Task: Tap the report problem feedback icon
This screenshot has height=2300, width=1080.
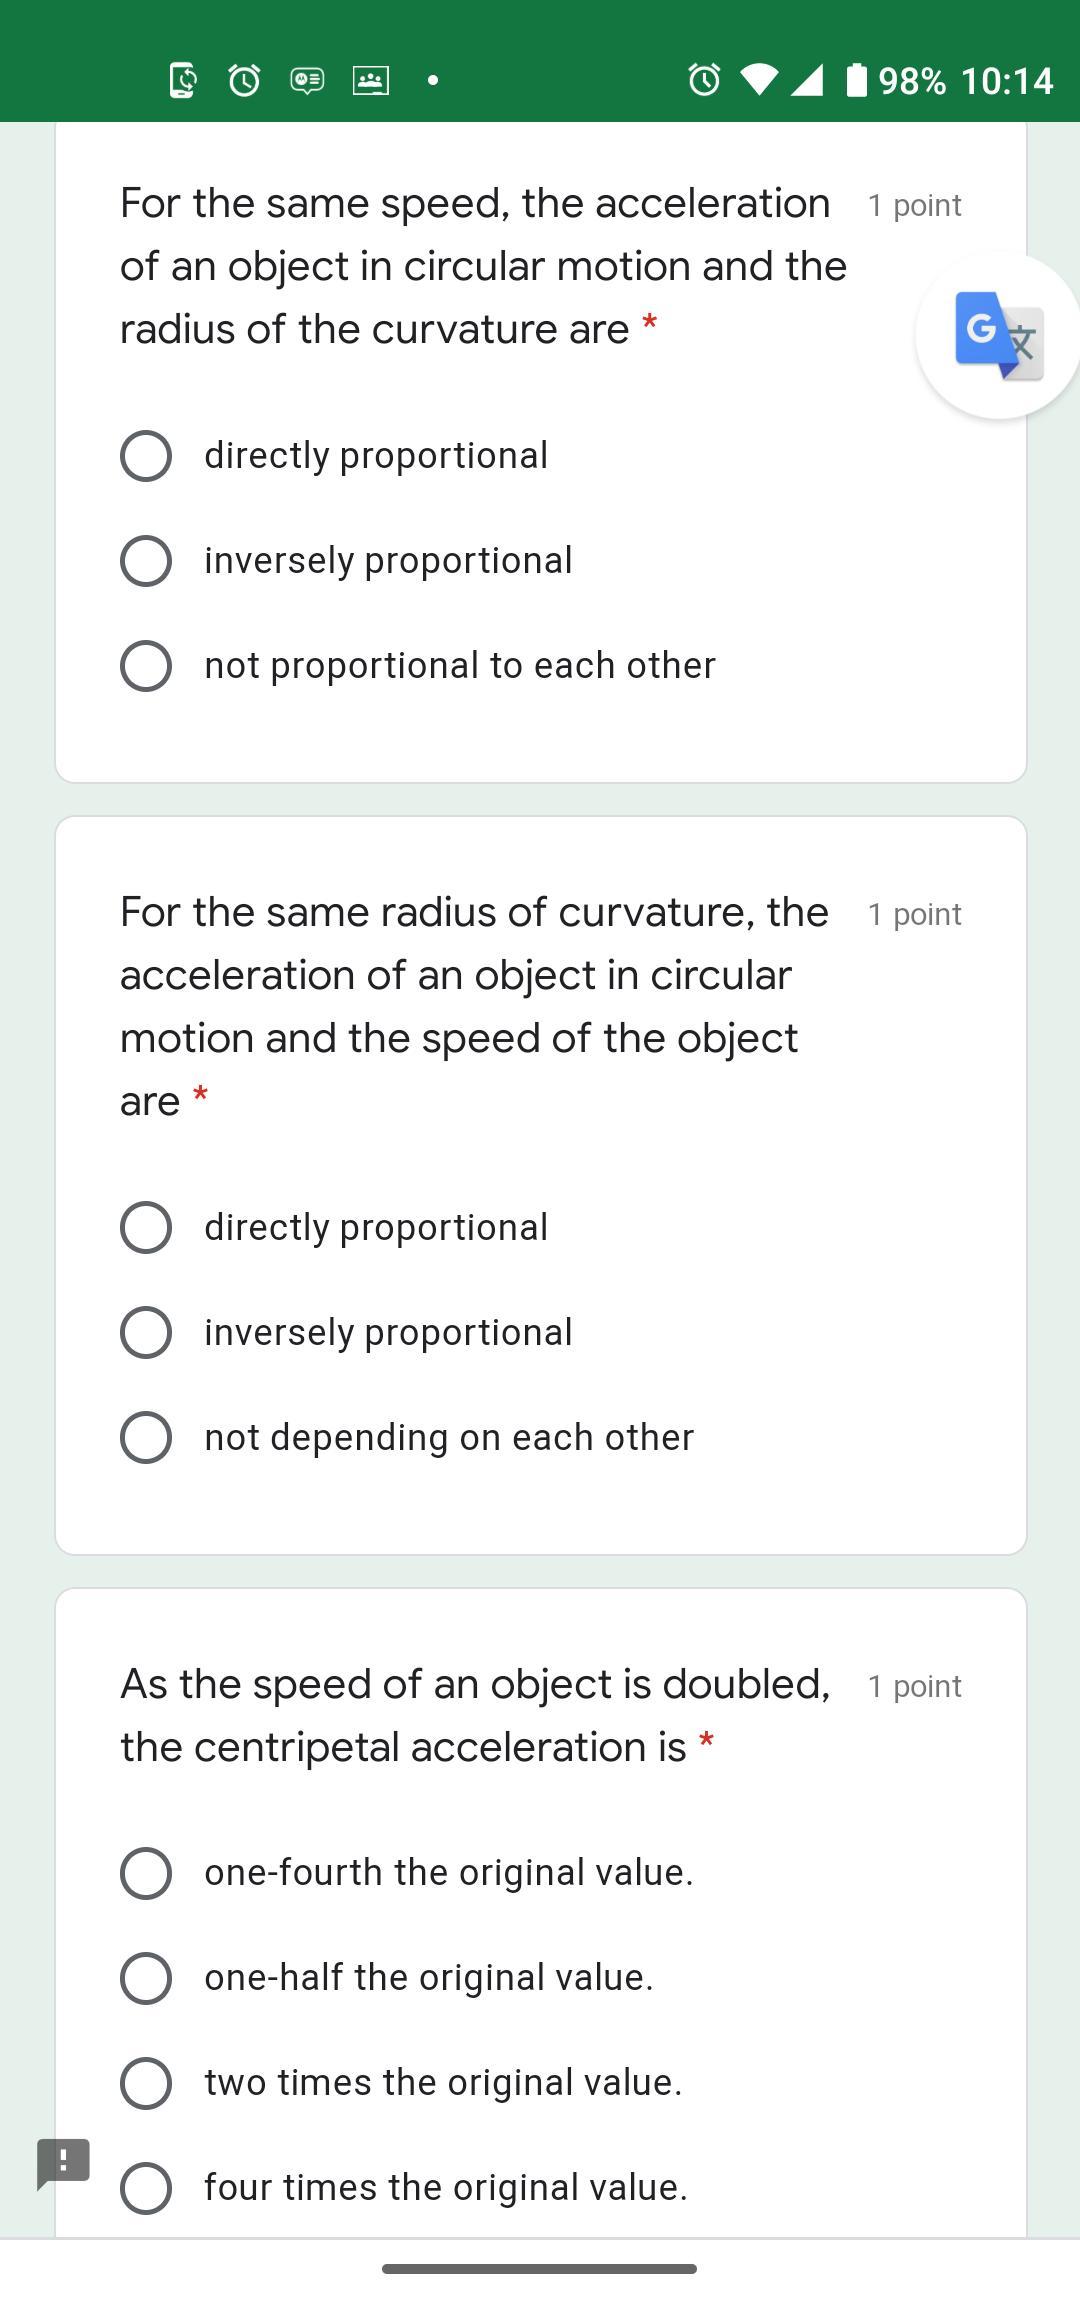Action: pyautogui.click(x=63, y=2163)
